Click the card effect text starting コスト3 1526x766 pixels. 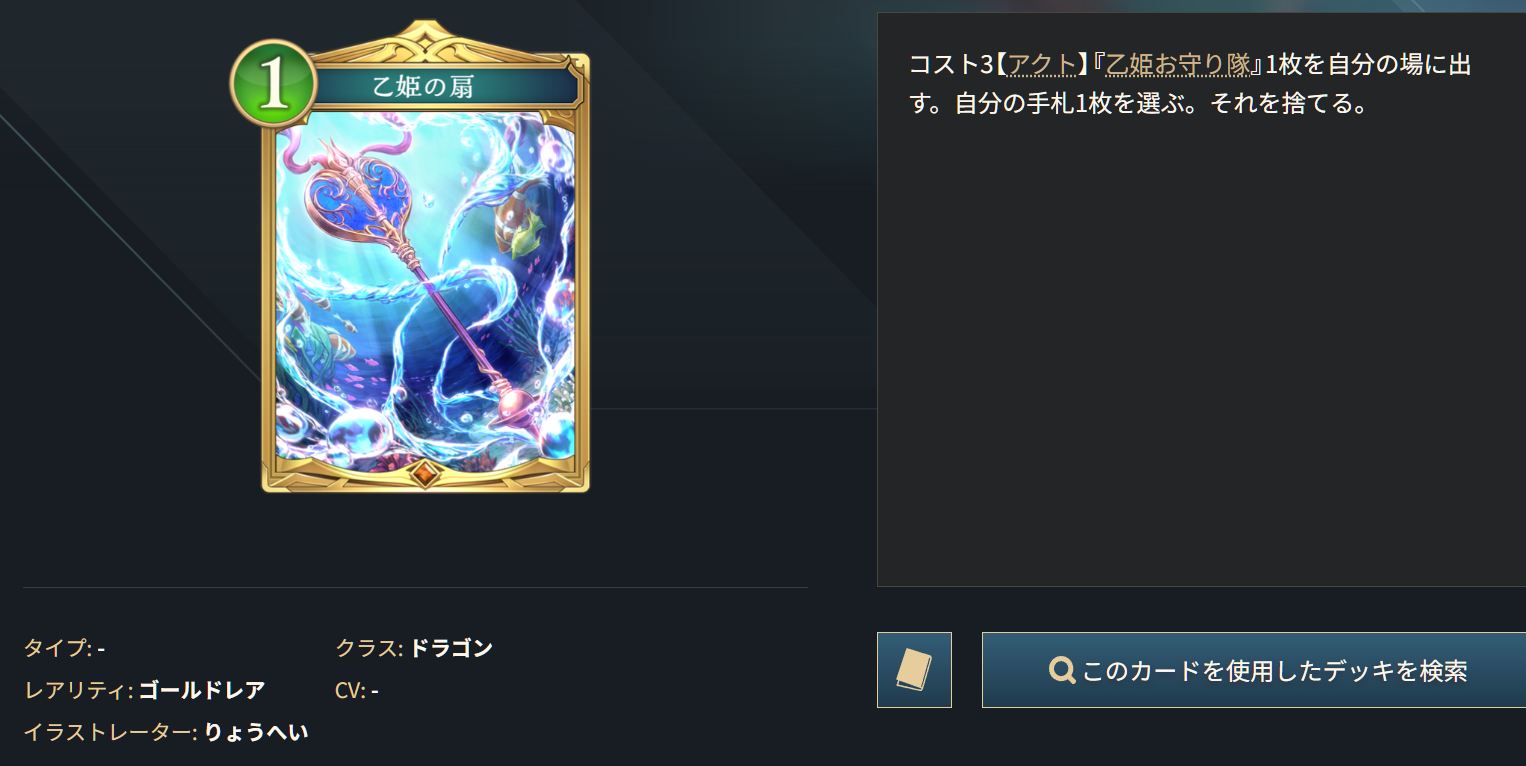(1190, 84)
